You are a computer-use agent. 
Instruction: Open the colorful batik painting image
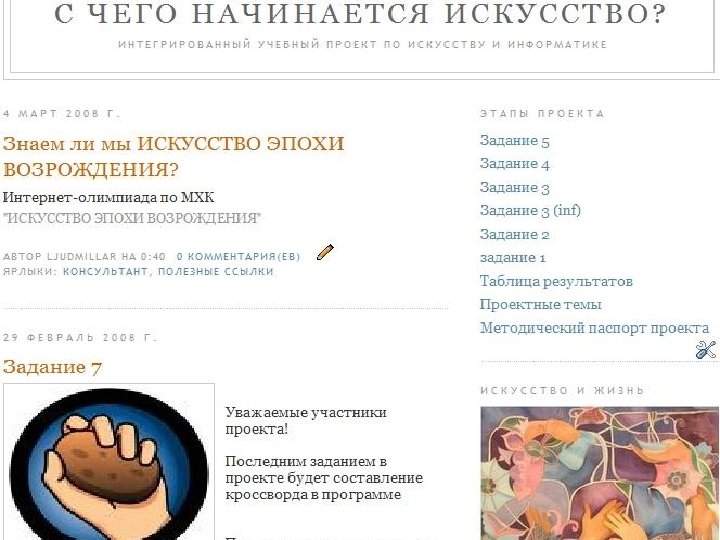600,473
